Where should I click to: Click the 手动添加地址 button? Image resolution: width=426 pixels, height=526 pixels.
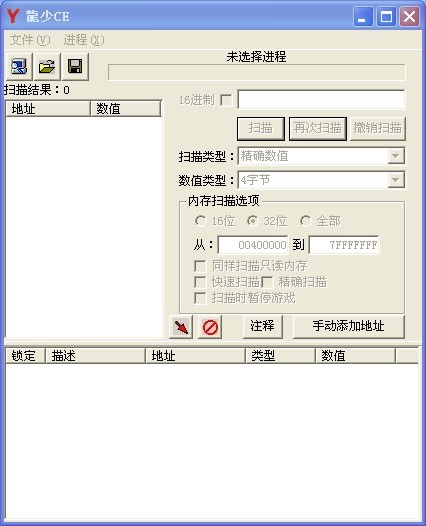point(349,326)
